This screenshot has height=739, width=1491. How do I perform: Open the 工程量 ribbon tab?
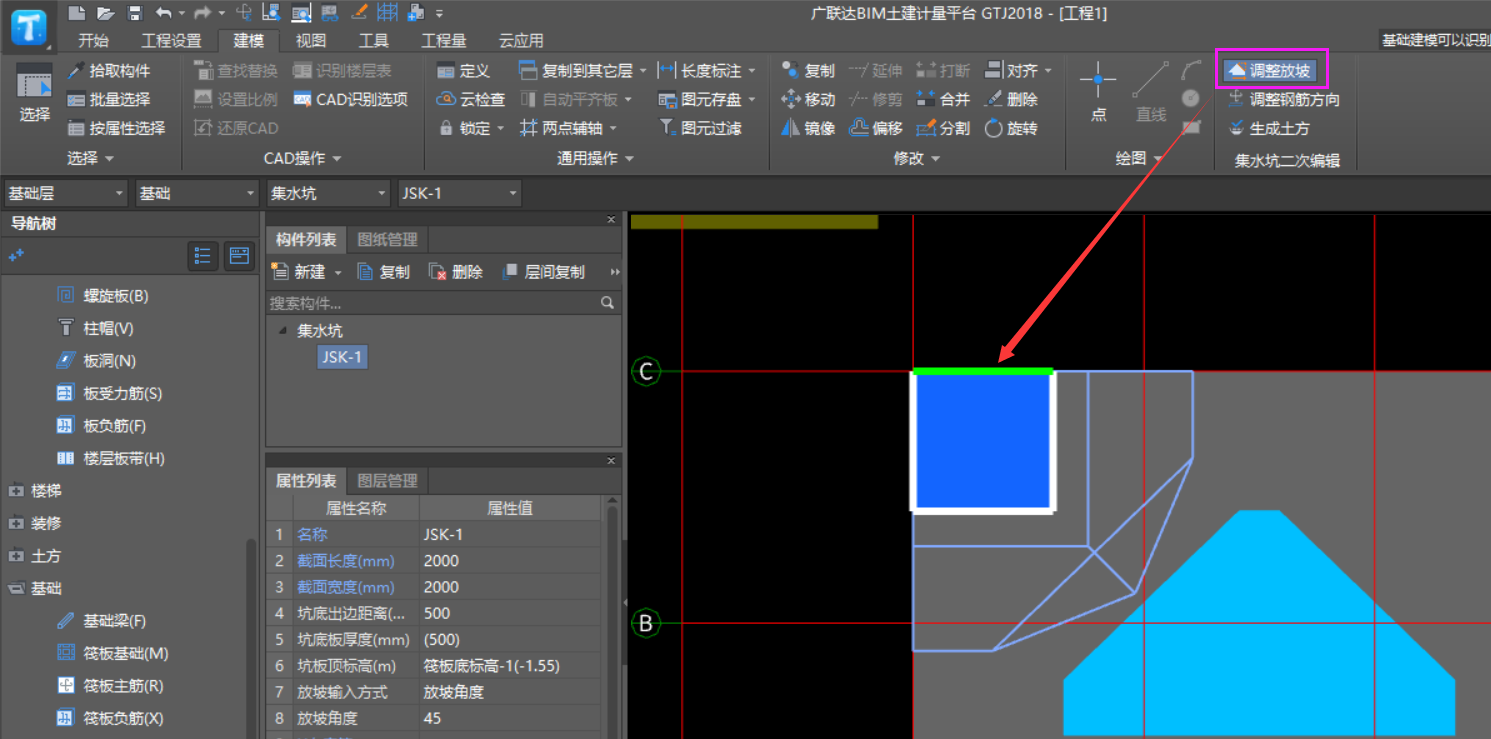coord(443,41)
